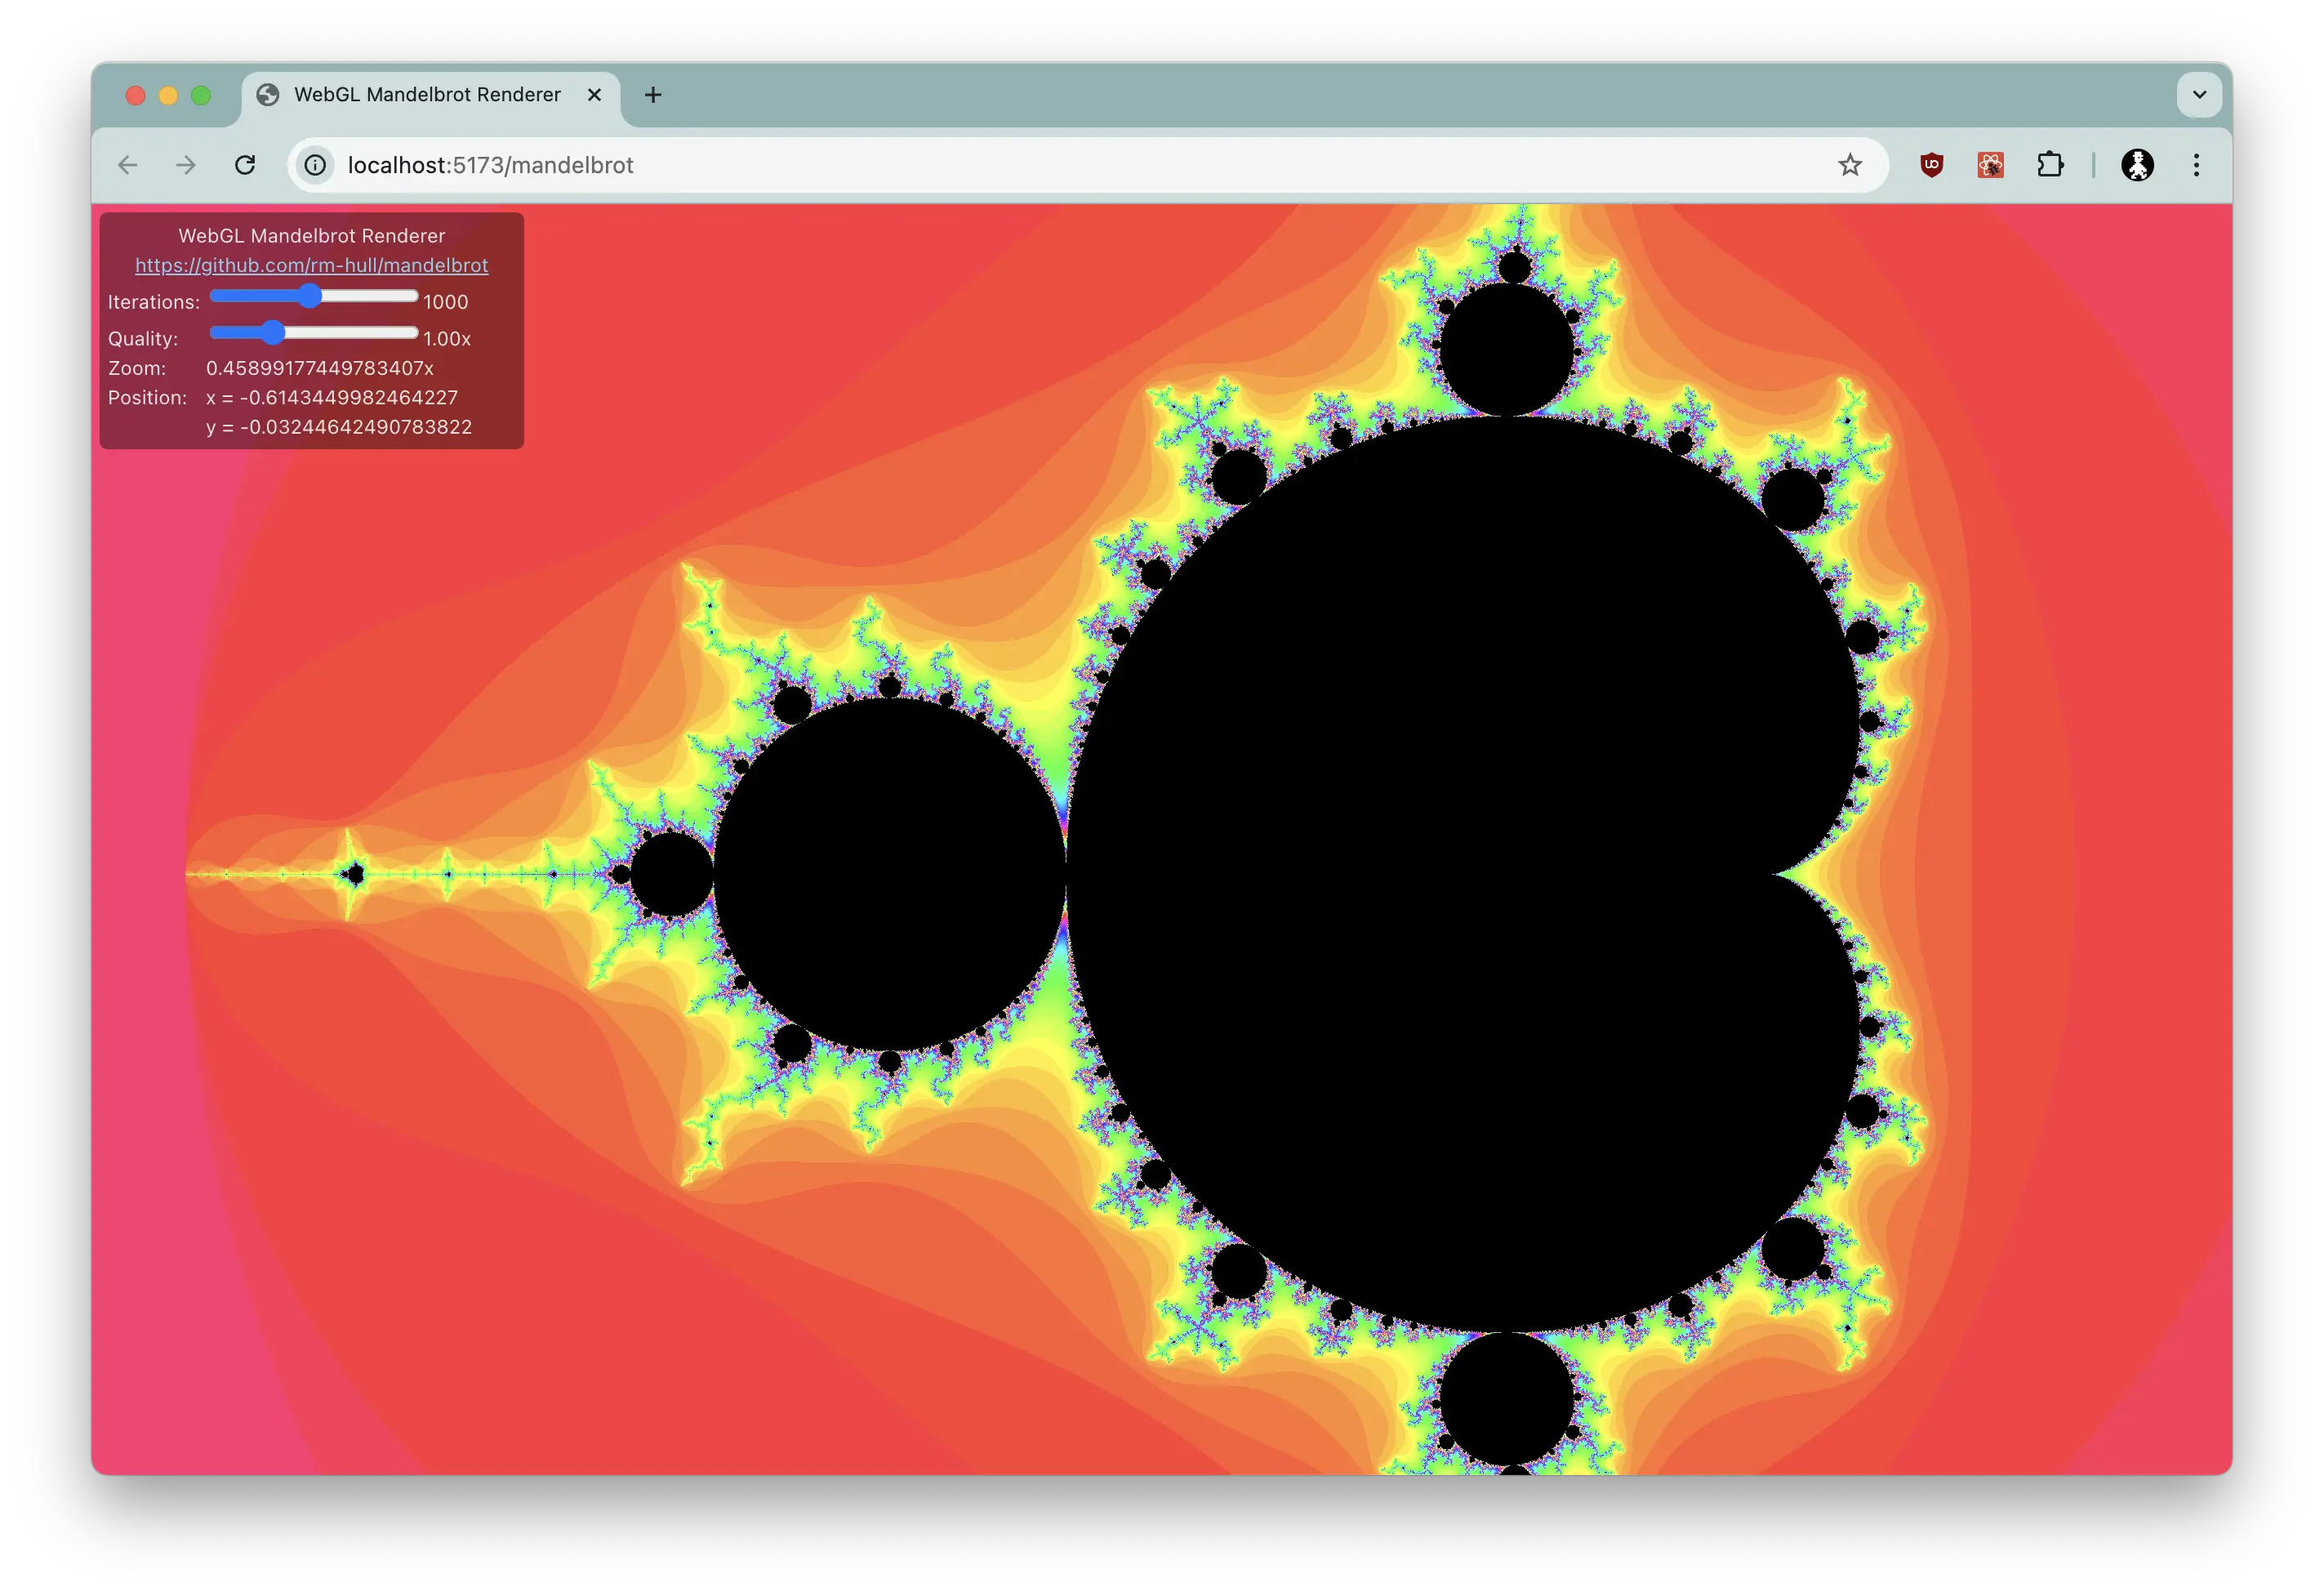
Task: Open the Extensions puzzle-piece menu
Action: tap(2050, 165)
